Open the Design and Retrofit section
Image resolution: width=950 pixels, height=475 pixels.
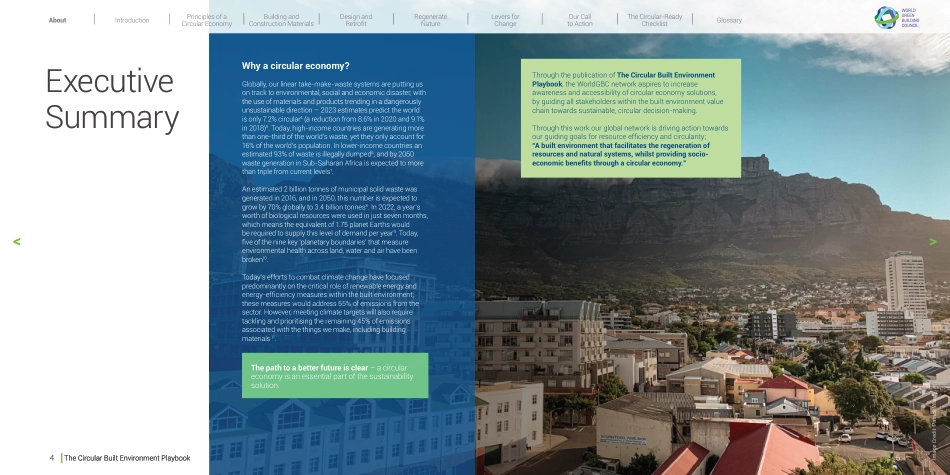point(356,20)
